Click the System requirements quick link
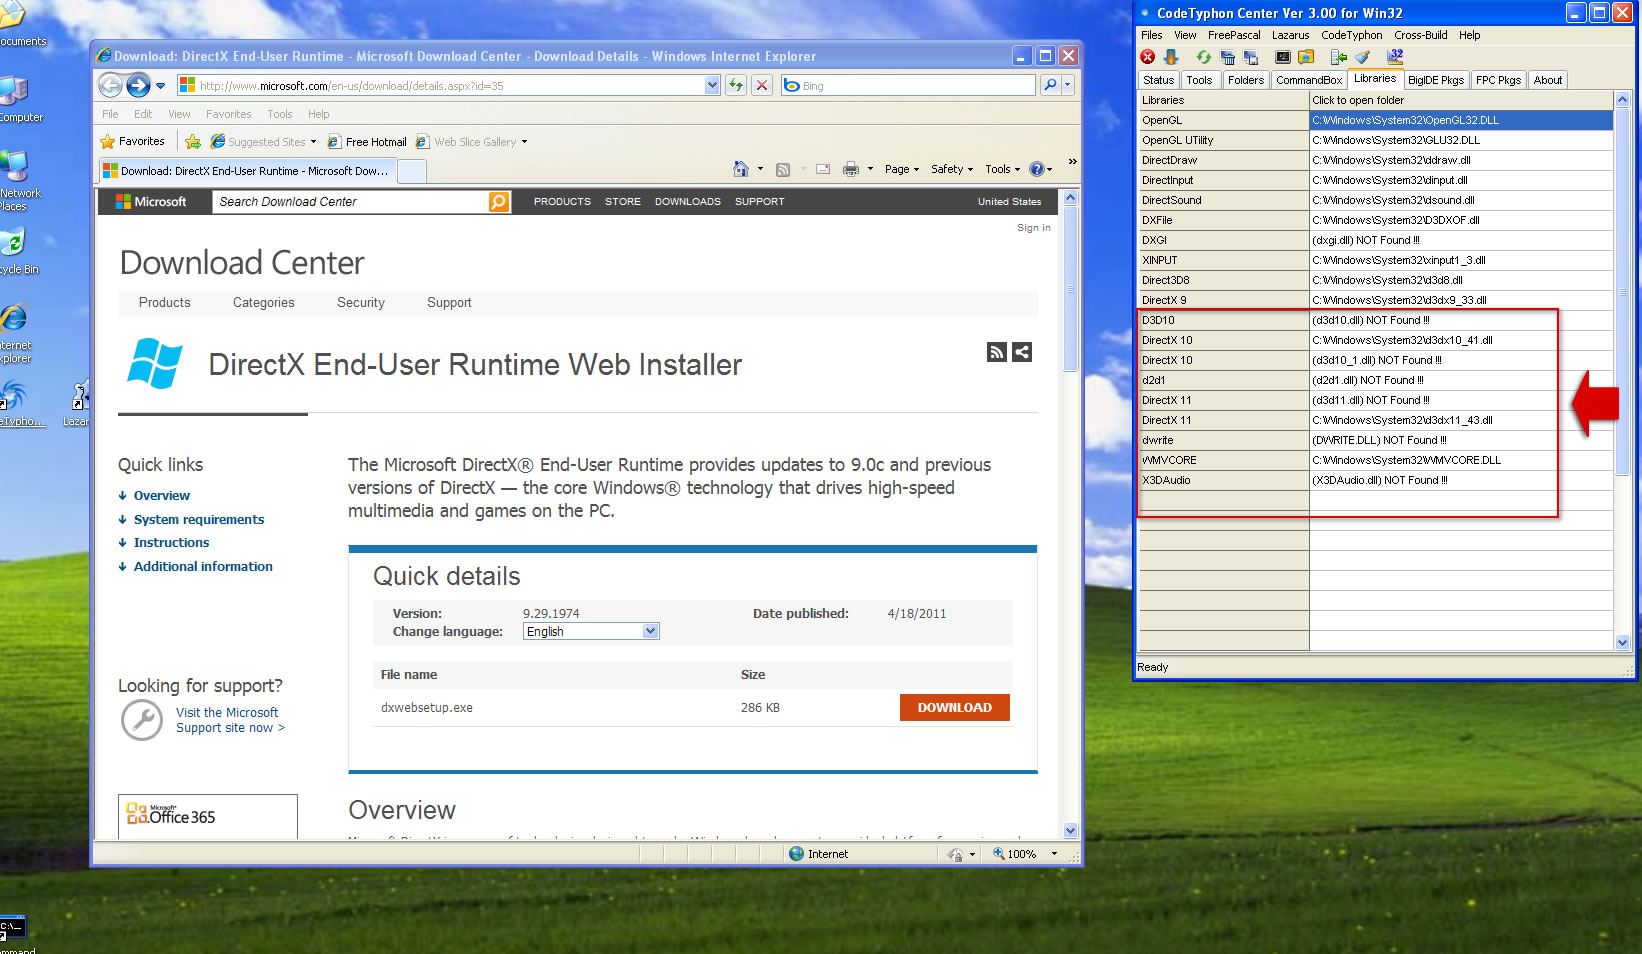 coord(199,519)
